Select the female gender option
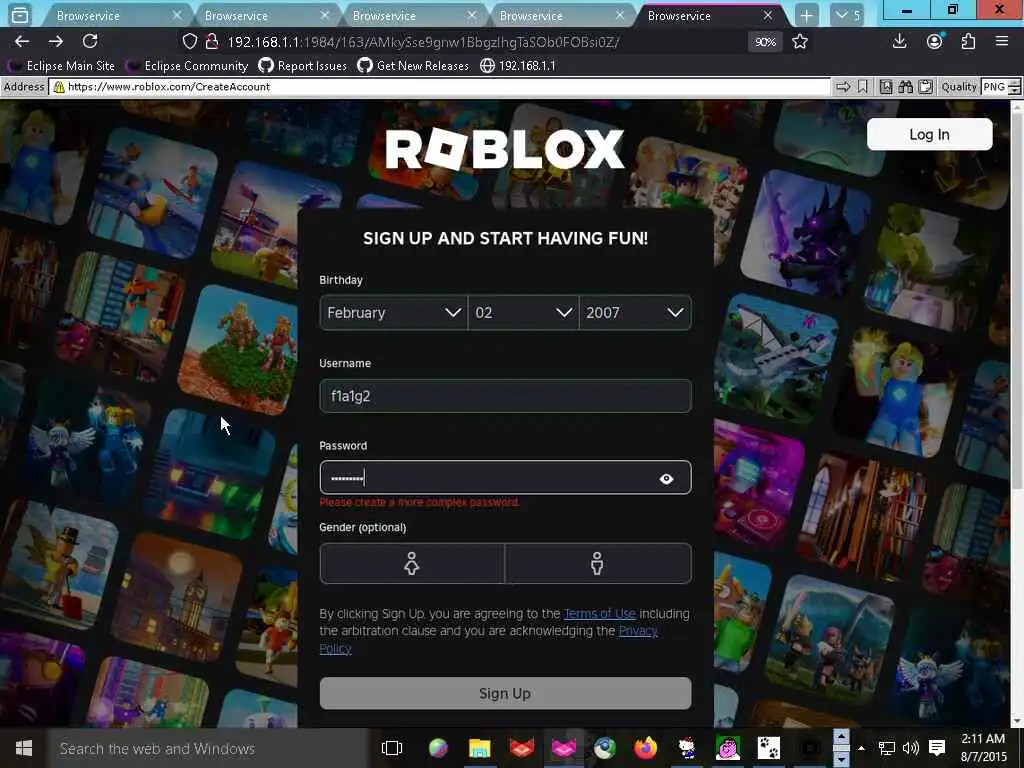 pos(412,563)
